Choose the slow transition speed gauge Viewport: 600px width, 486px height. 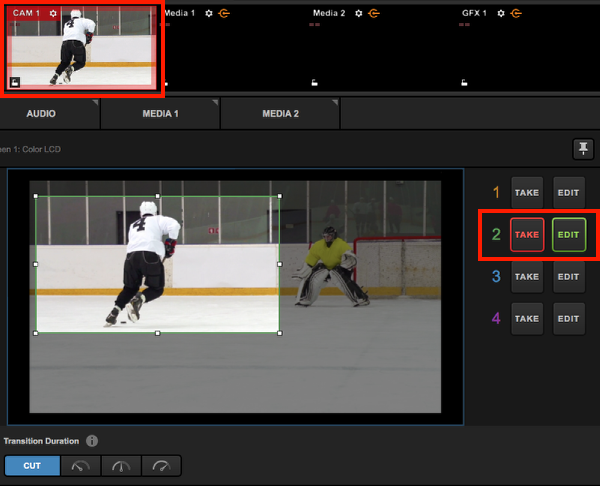tap(81, 466)
